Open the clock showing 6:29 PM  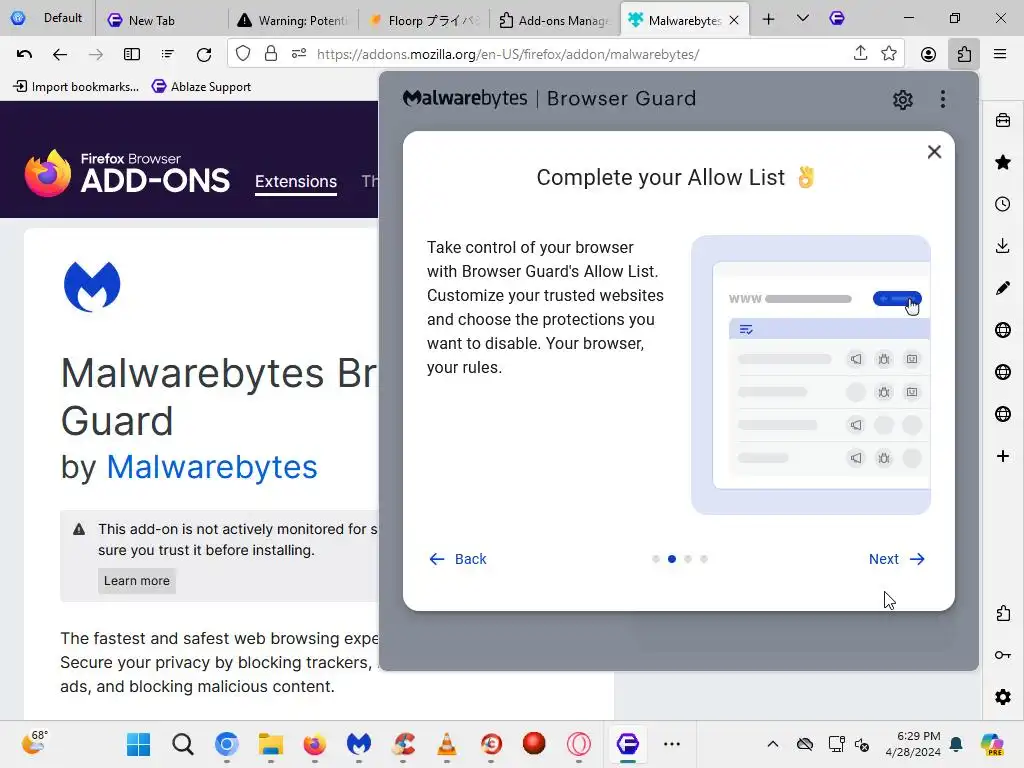pyautogui.click(x=913, y=744)
